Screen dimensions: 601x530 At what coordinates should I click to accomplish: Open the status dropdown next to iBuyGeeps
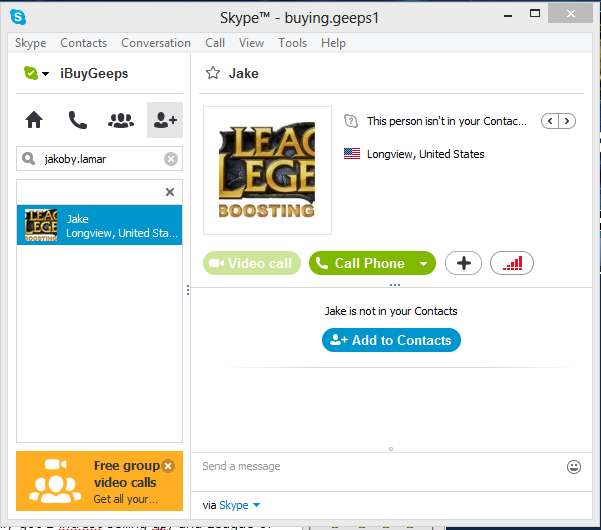tap(46, 74)
